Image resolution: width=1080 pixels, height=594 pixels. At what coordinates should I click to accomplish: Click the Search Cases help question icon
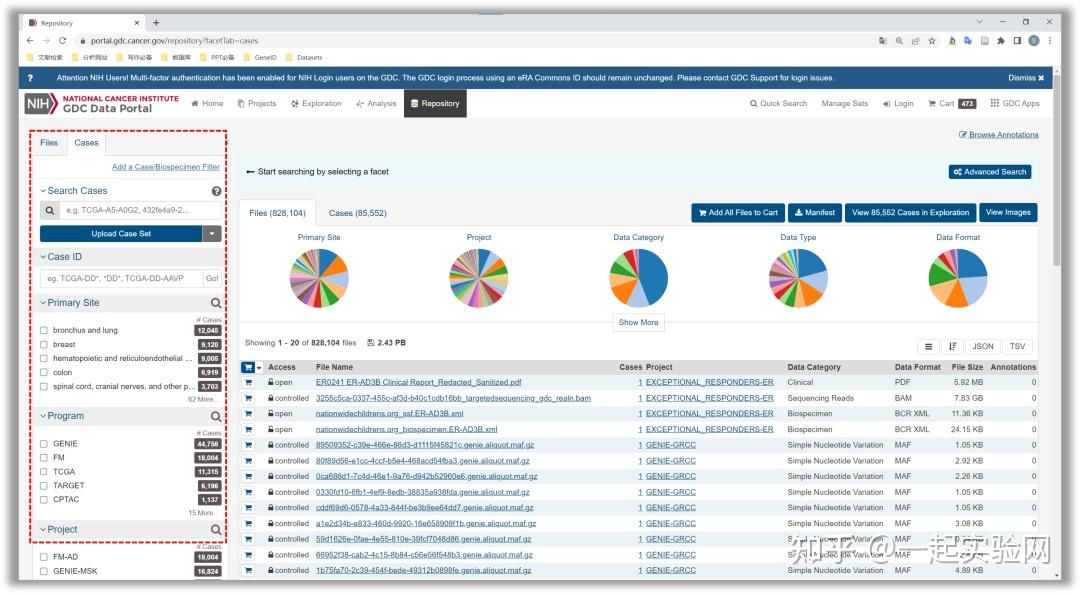(x=216, y=191)
